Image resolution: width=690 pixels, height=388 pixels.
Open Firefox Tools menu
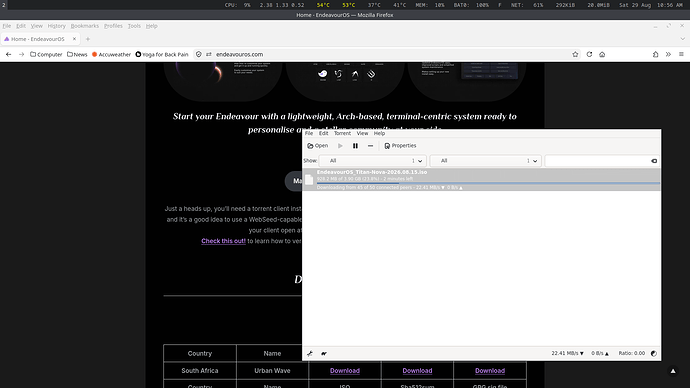134,26
